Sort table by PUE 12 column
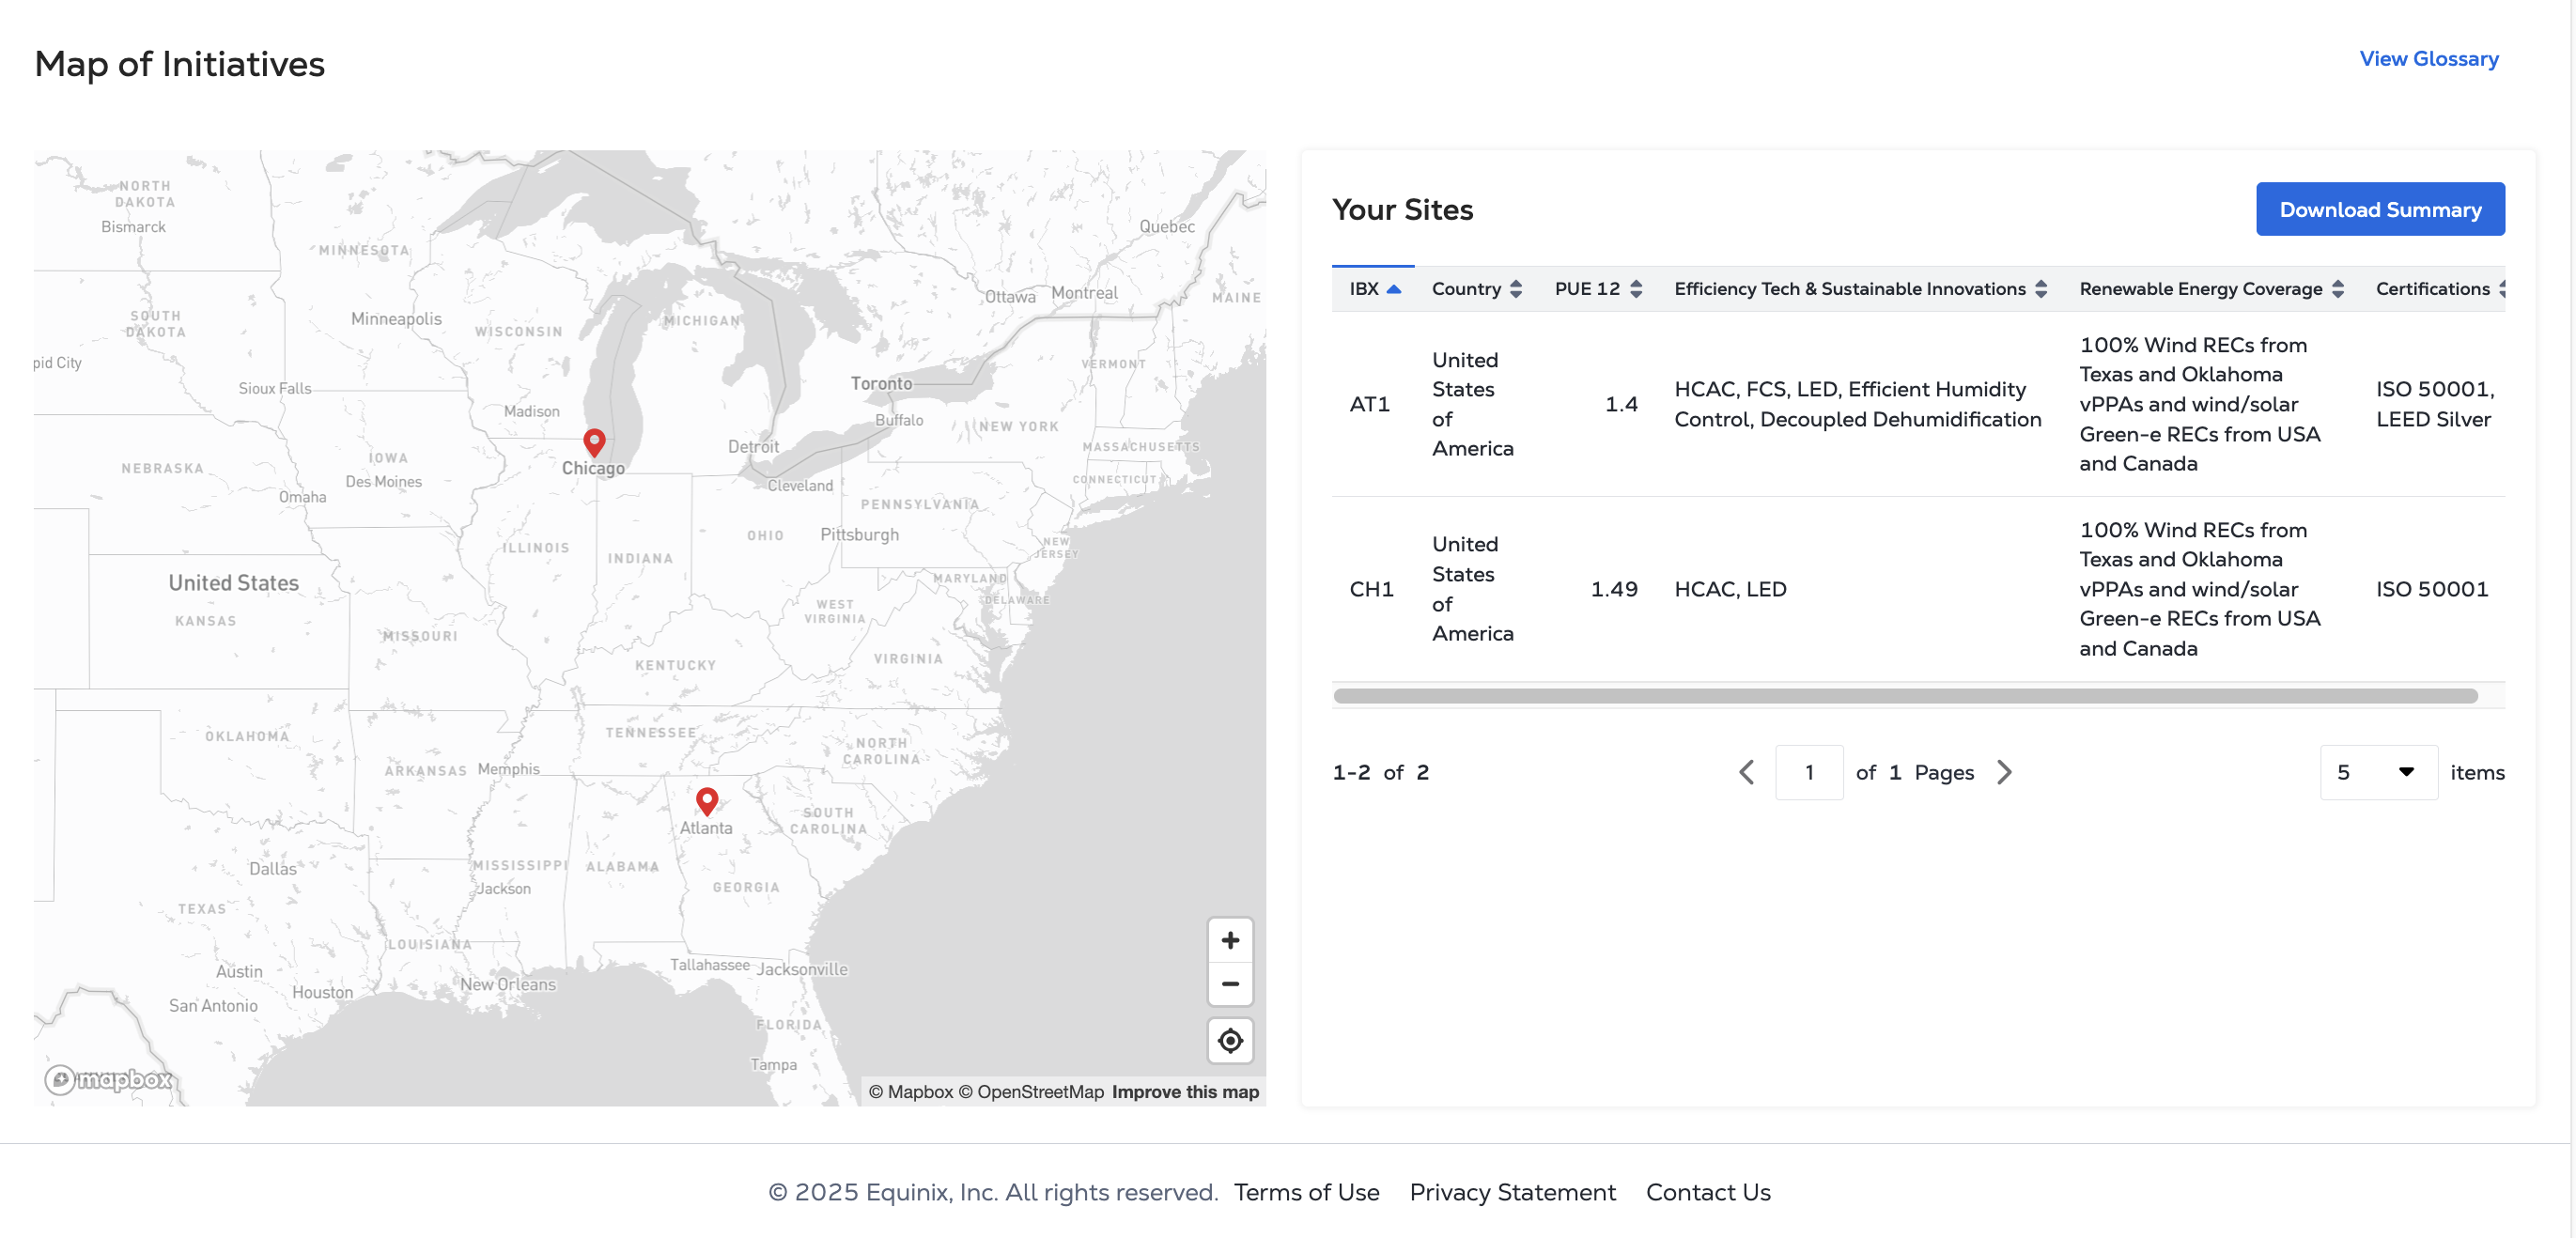2576x1238 pixels. point(1597,289)
